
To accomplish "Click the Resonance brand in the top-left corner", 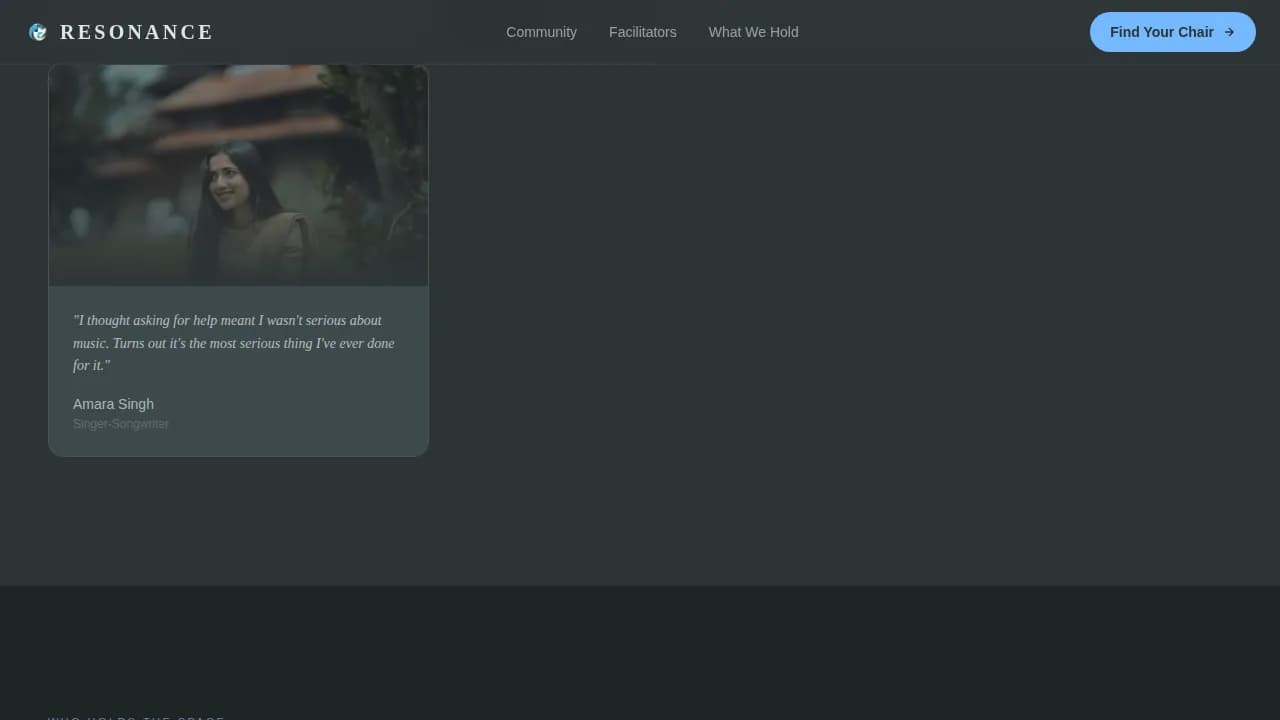I will [120, 31].
